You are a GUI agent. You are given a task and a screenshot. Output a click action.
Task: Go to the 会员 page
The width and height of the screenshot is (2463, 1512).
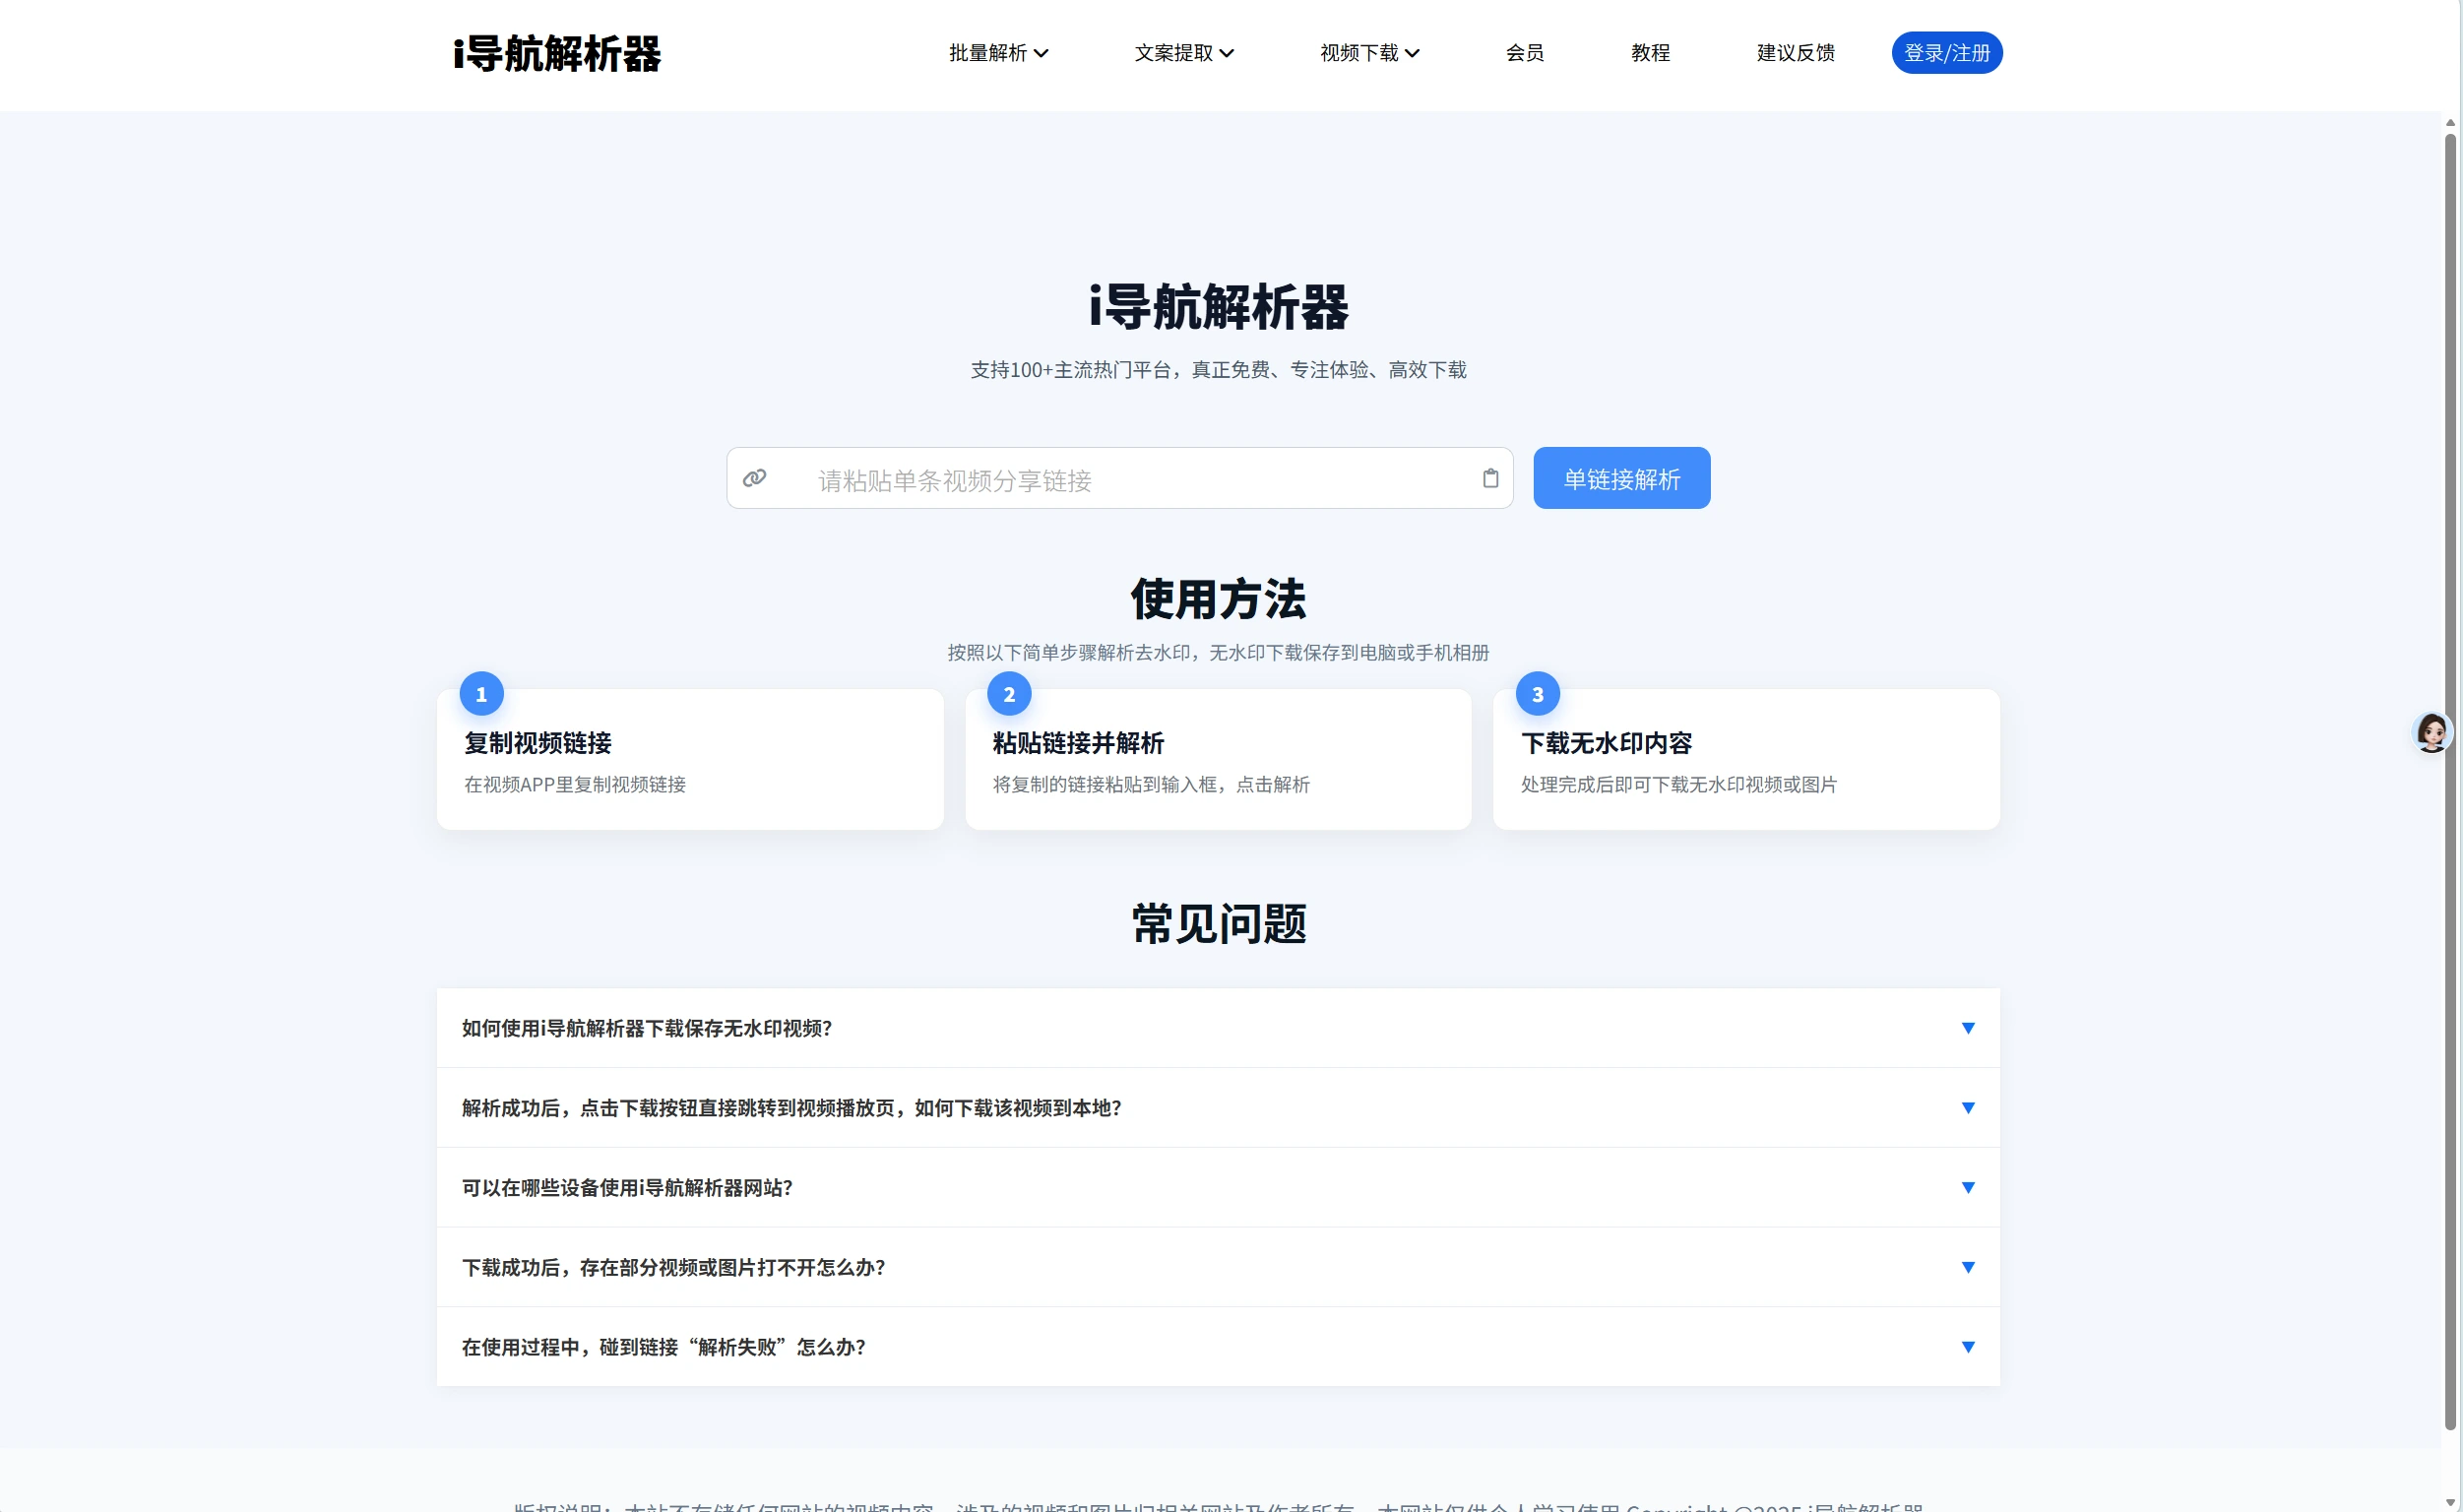(1524, 53)
